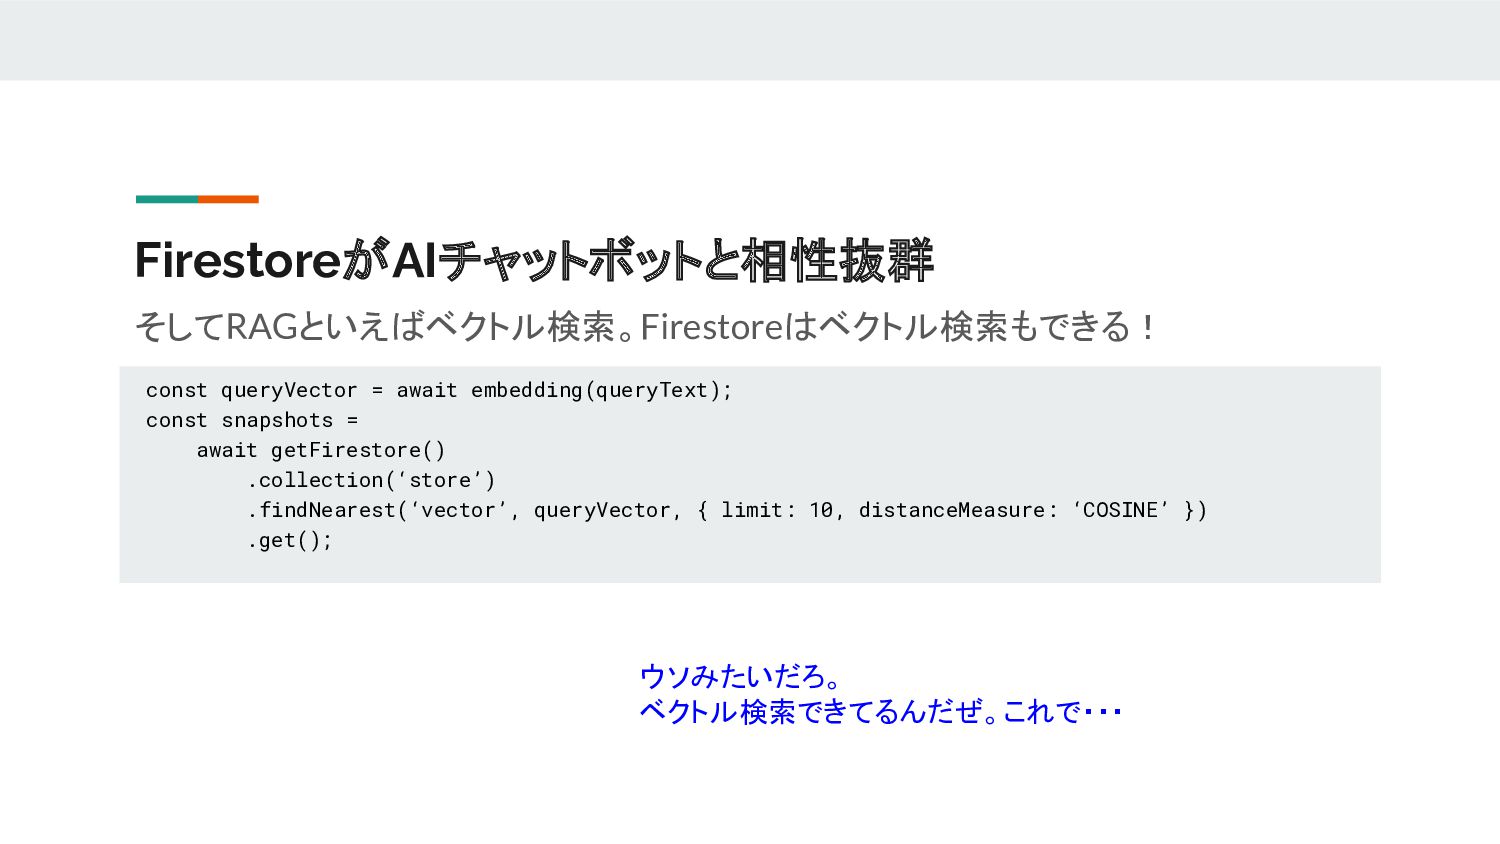Image resolution: width=1500 pixels, height=844 pixels.
Task: Click the code line '.get();'
Action: point(290,540)
